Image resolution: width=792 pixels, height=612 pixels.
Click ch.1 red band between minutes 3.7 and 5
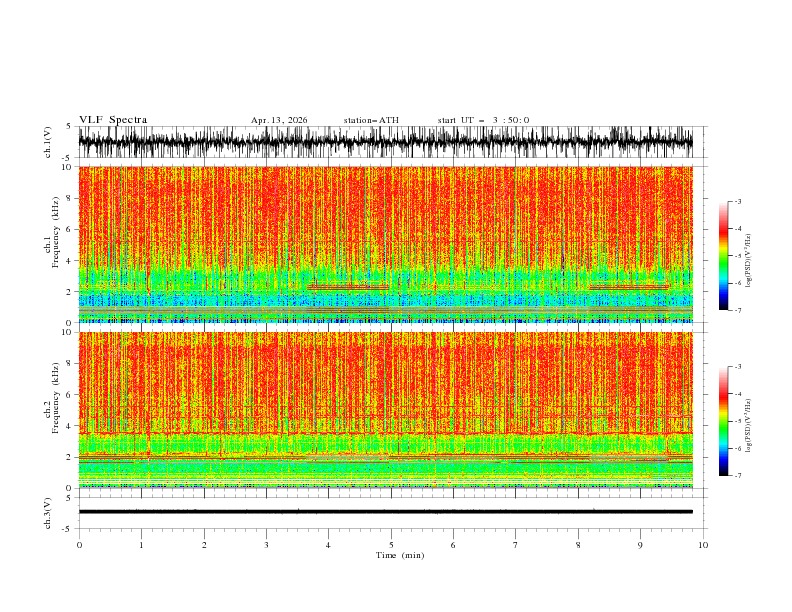tap(348, 287)
